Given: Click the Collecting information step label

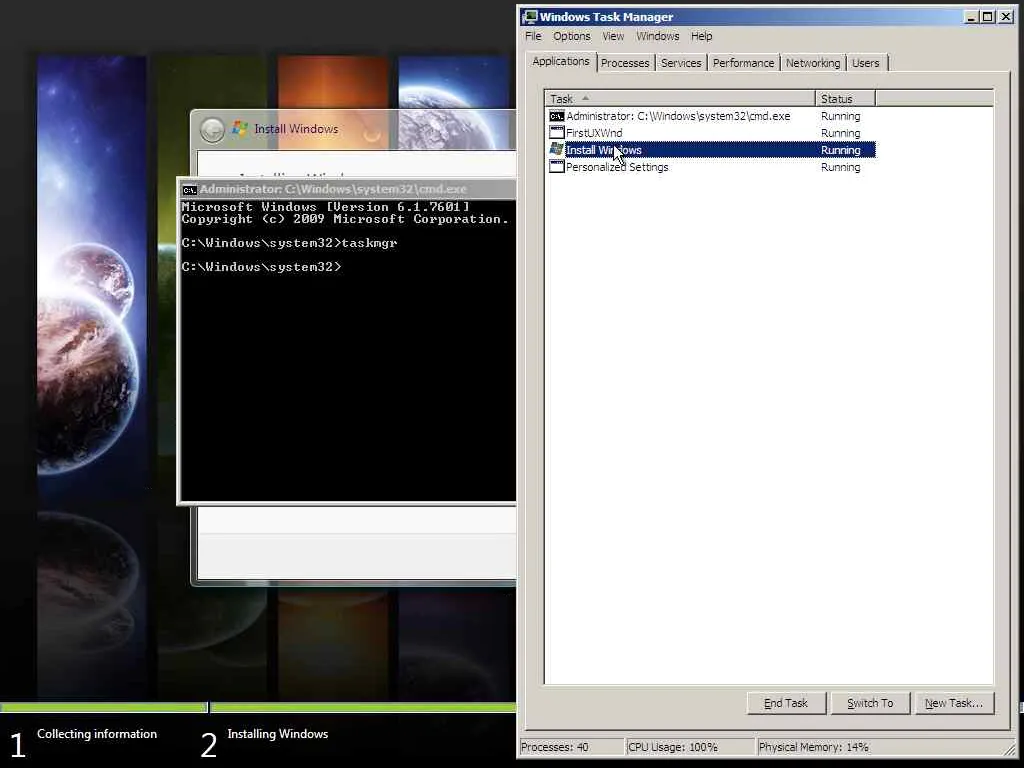Looking at the screenshot, I should coord(97,734).
